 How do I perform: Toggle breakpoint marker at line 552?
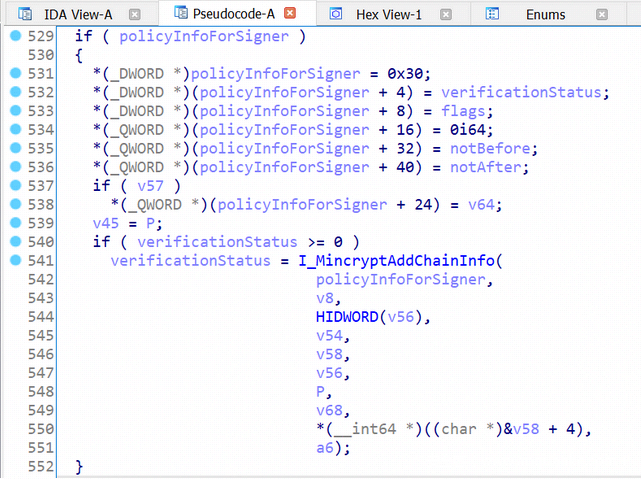15,467
